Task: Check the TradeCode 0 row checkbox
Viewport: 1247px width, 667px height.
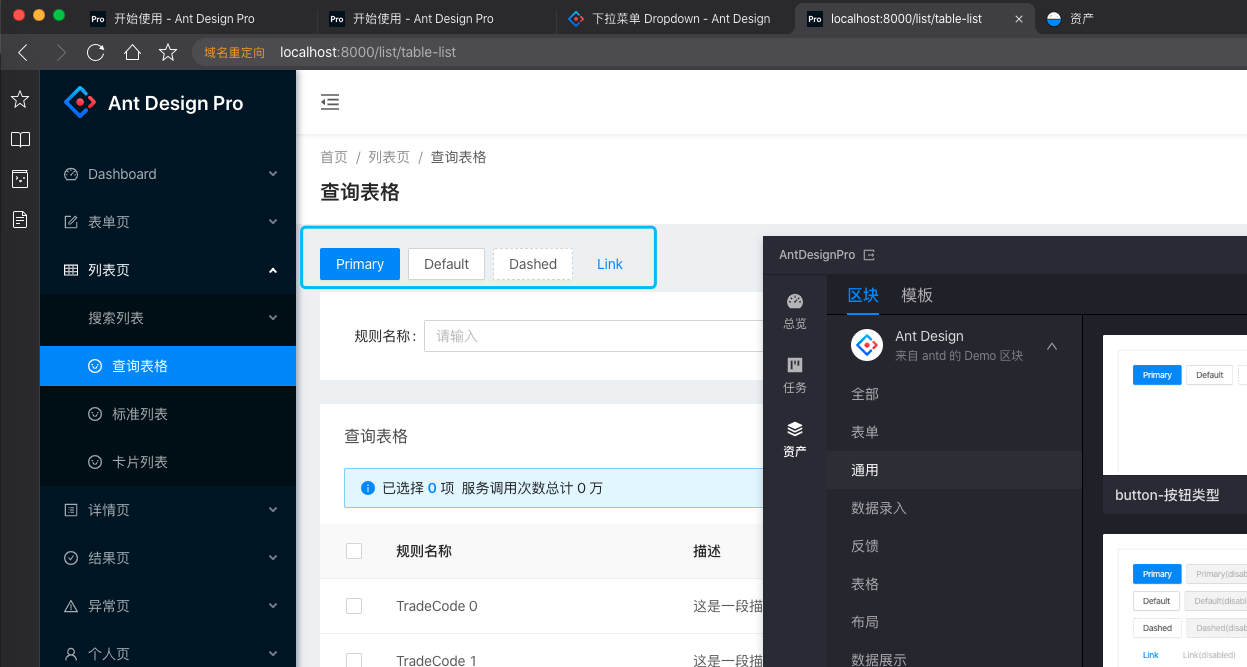Action: pos(353,606)
